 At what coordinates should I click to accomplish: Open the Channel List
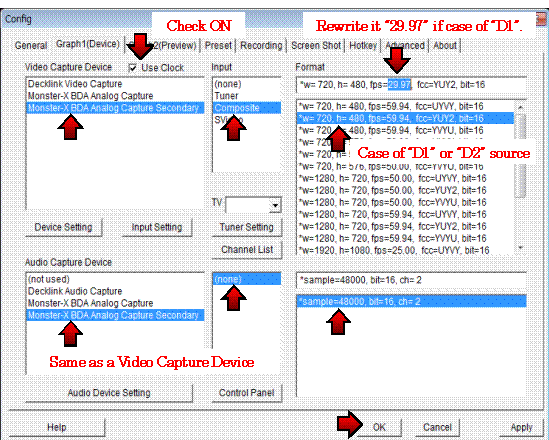click(246, 250)
